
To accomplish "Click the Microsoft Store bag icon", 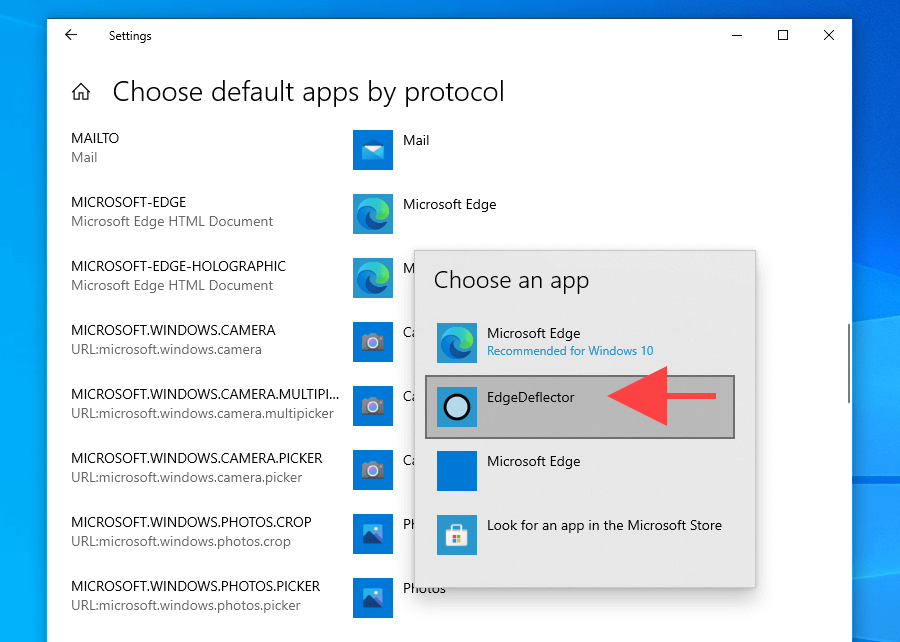I will (456, 535).
